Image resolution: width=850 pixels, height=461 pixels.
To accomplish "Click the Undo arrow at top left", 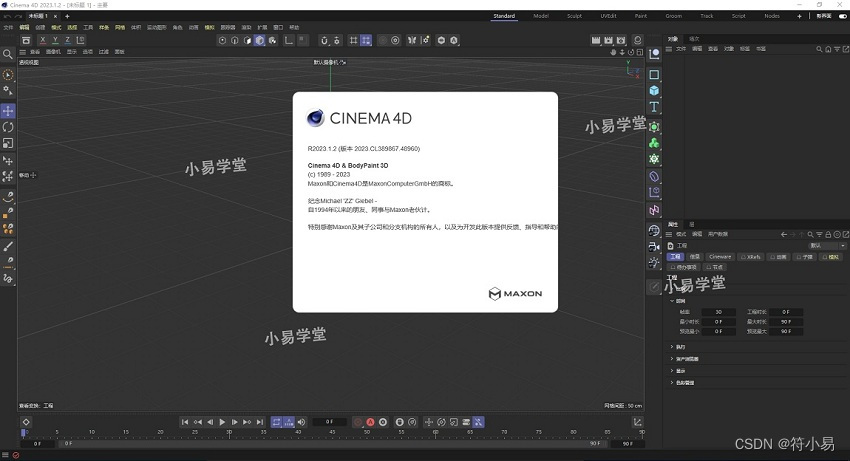I will 8,16.
